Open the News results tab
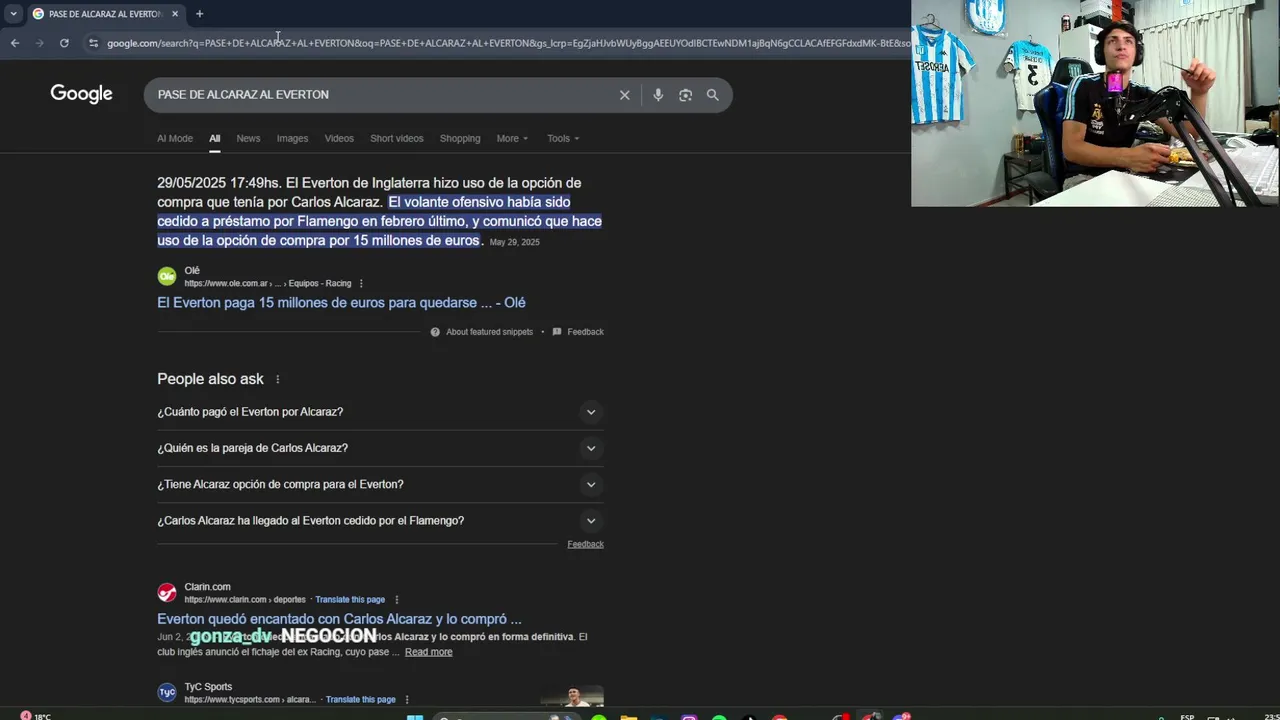 (248, 138)
